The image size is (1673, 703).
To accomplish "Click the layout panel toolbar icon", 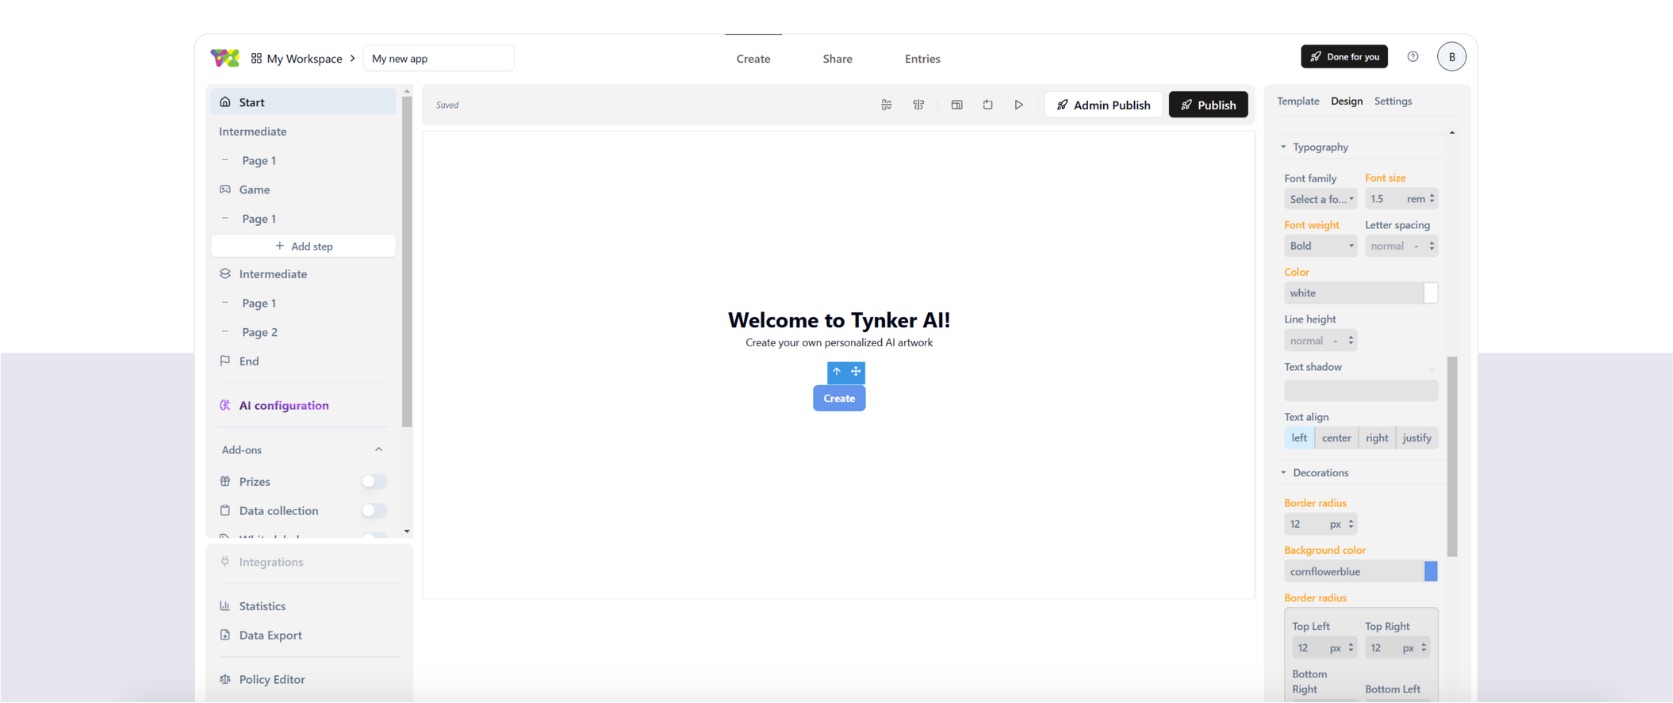I will point(957,105).
